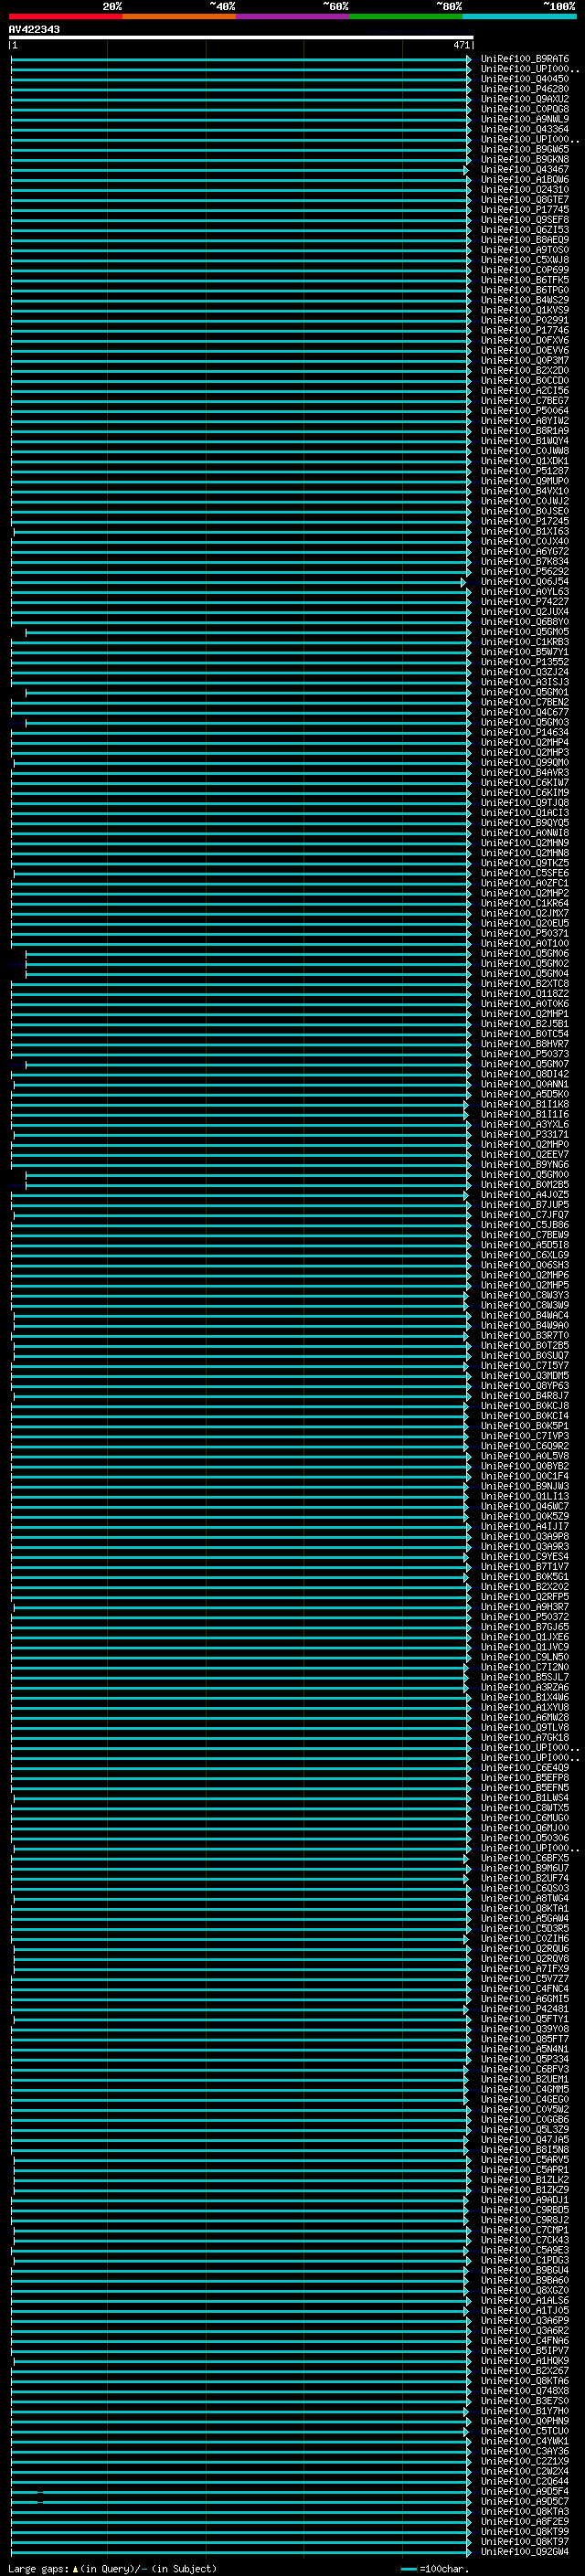Click the UniRef100_Q8KT99 hit name

point(525,2532)
